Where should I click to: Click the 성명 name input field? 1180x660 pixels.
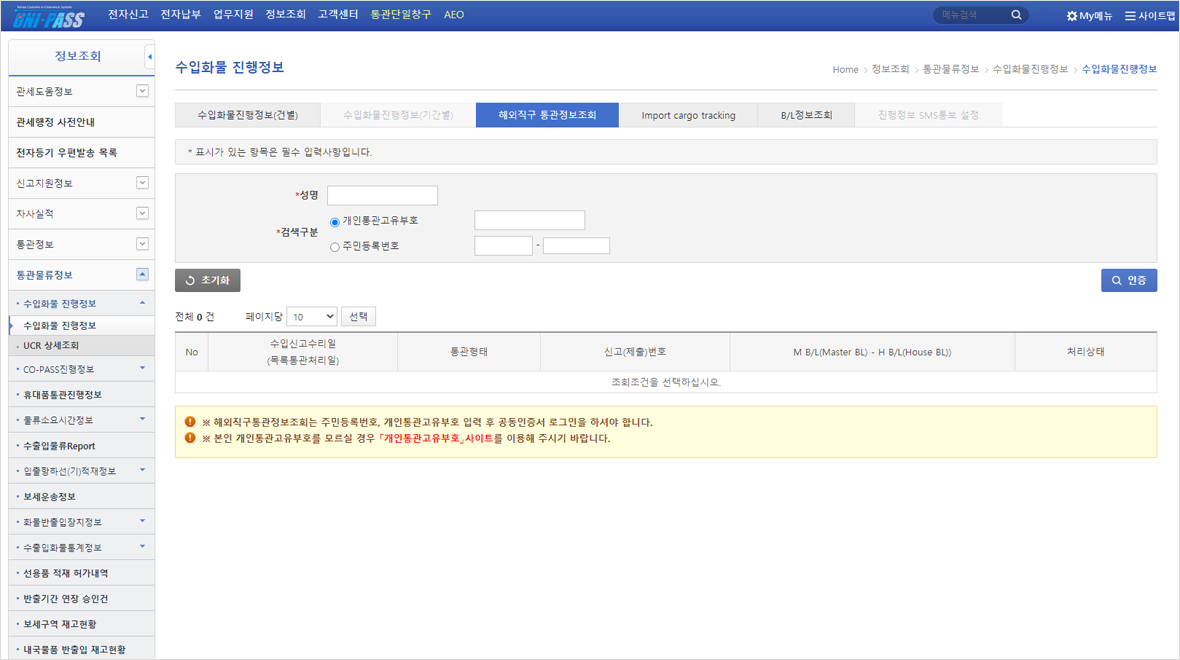[382, 196]
